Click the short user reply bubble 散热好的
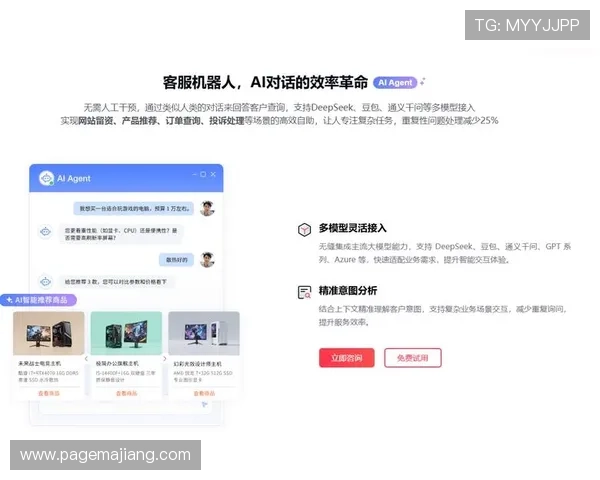 (176, 260)
